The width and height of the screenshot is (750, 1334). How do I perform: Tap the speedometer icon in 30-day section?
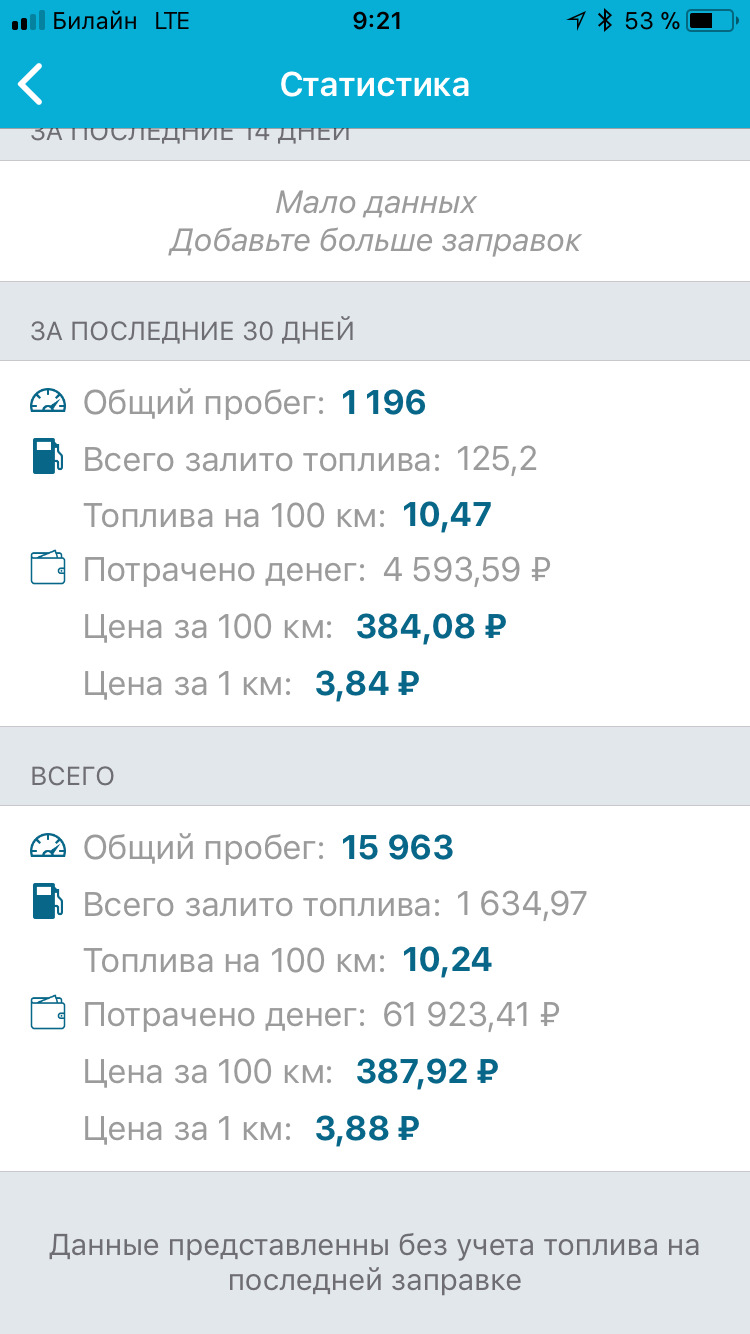(x=48, y=403)
